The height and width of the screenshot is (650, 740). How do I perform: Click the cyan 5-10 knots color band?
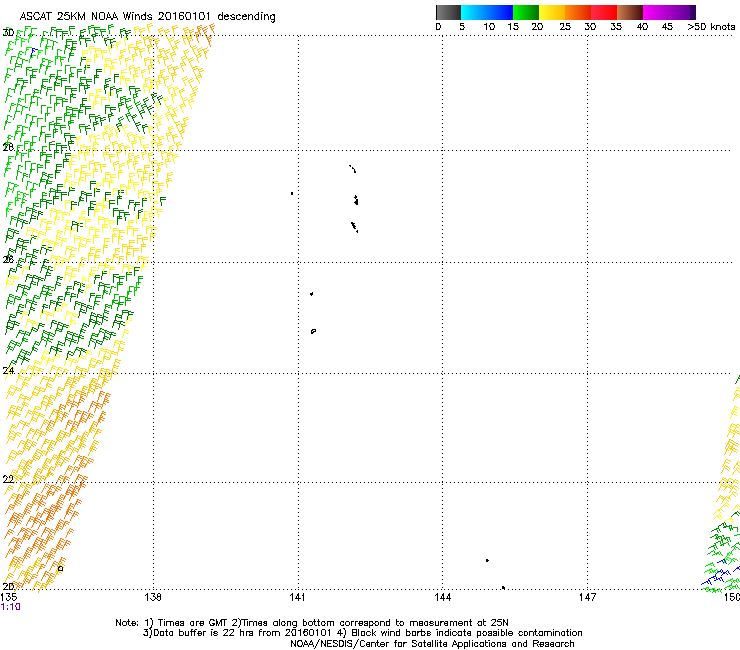[473, 12]
